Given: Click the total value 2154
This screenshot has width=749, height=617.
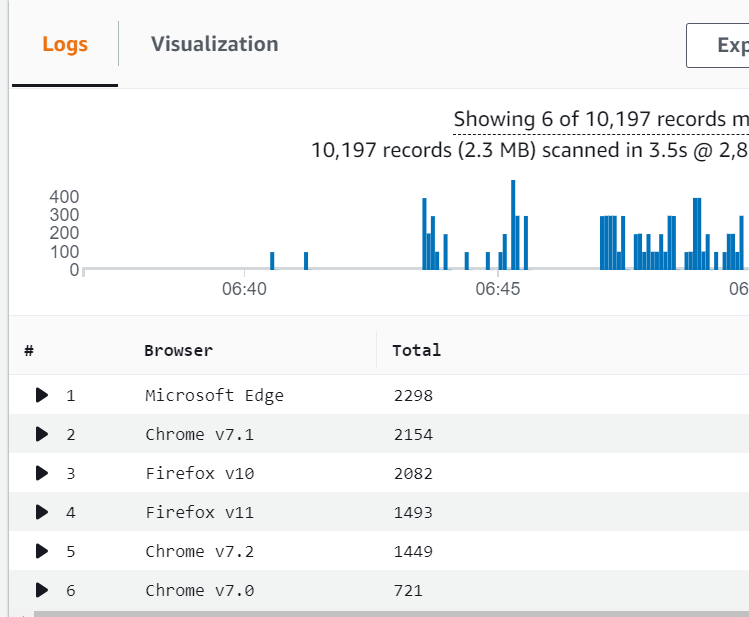Looking at the screenshot, I should [413, 435].
